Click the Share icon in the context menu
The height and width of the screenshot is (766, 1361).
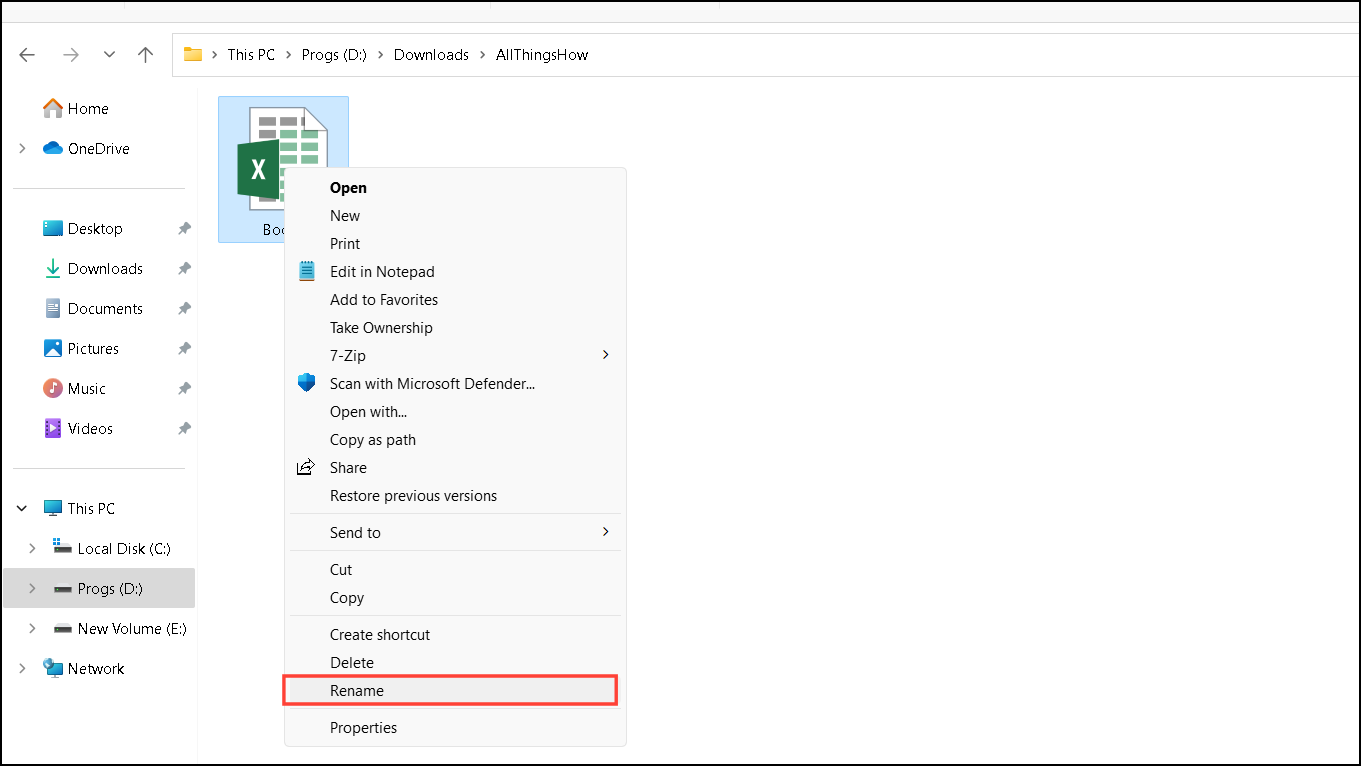(306, 466)
